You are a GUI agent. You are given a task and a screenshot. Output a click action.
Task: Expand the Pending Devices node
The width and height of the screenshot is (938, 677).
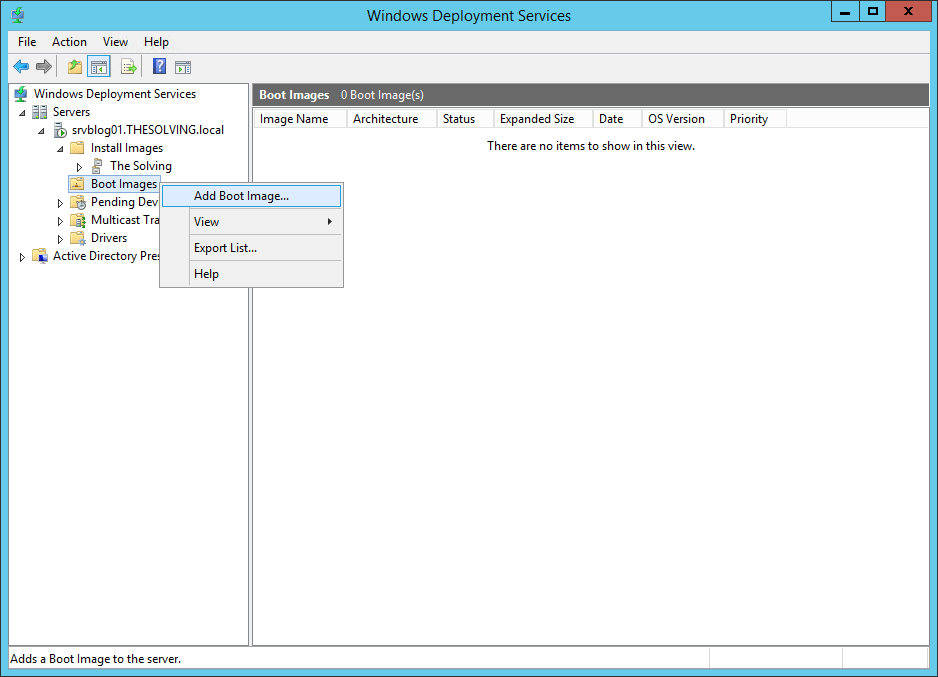(60, 203)
